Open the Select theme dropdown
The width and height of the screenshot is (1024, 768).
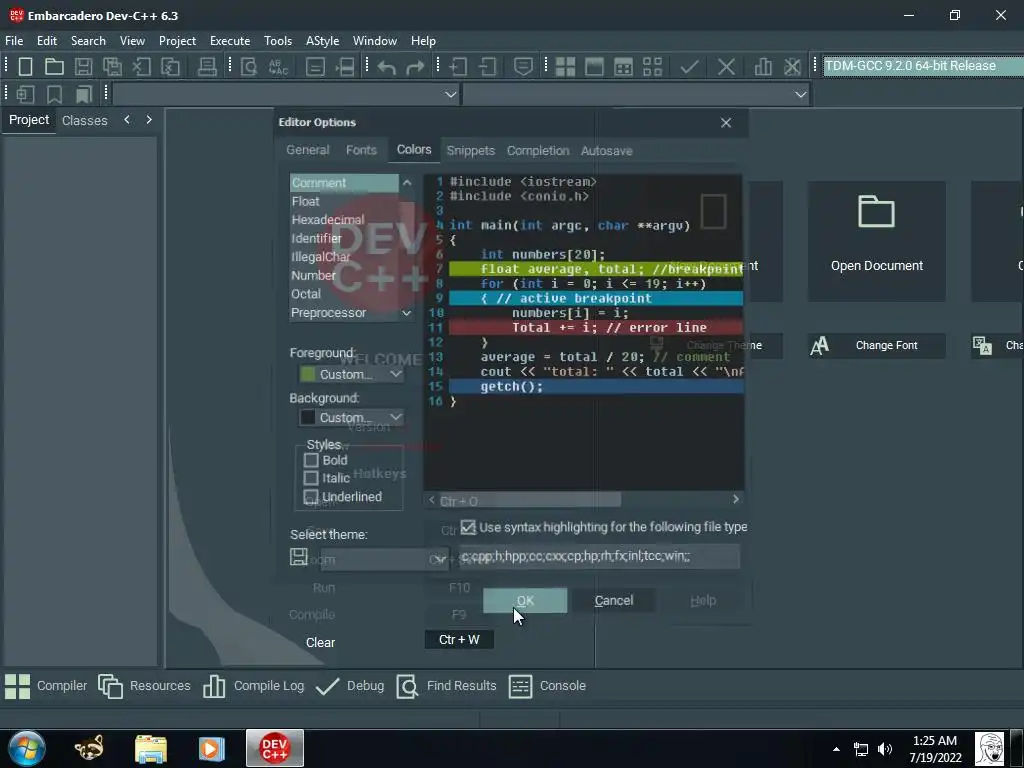click(440, 560)
